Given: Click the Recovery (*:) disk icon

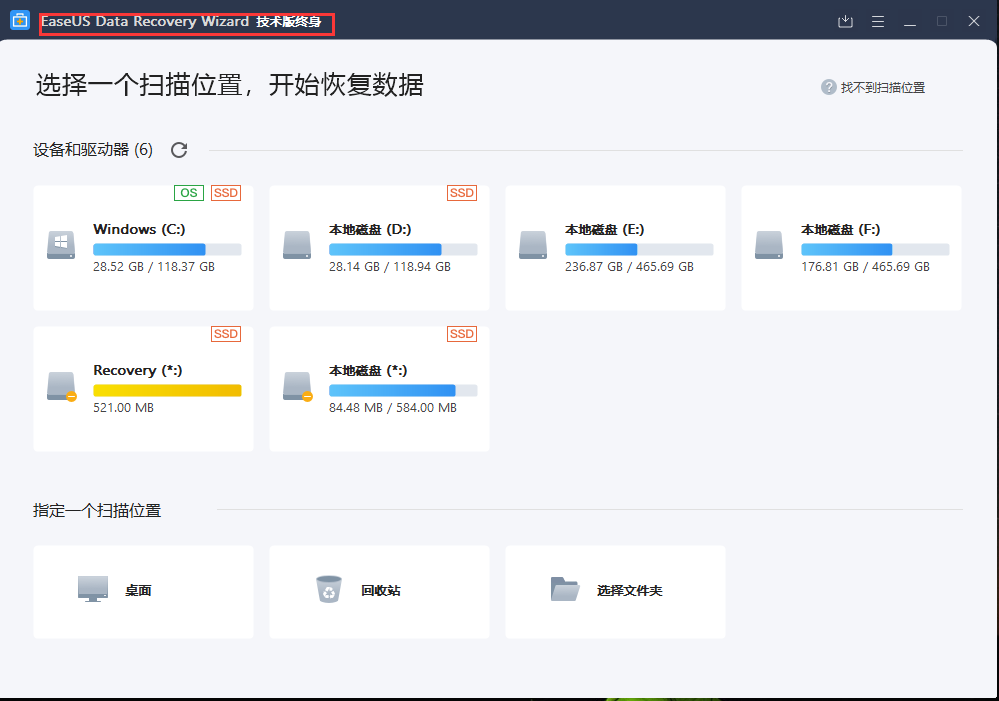Looking at the screenshot, I should [x=61, y=386].
